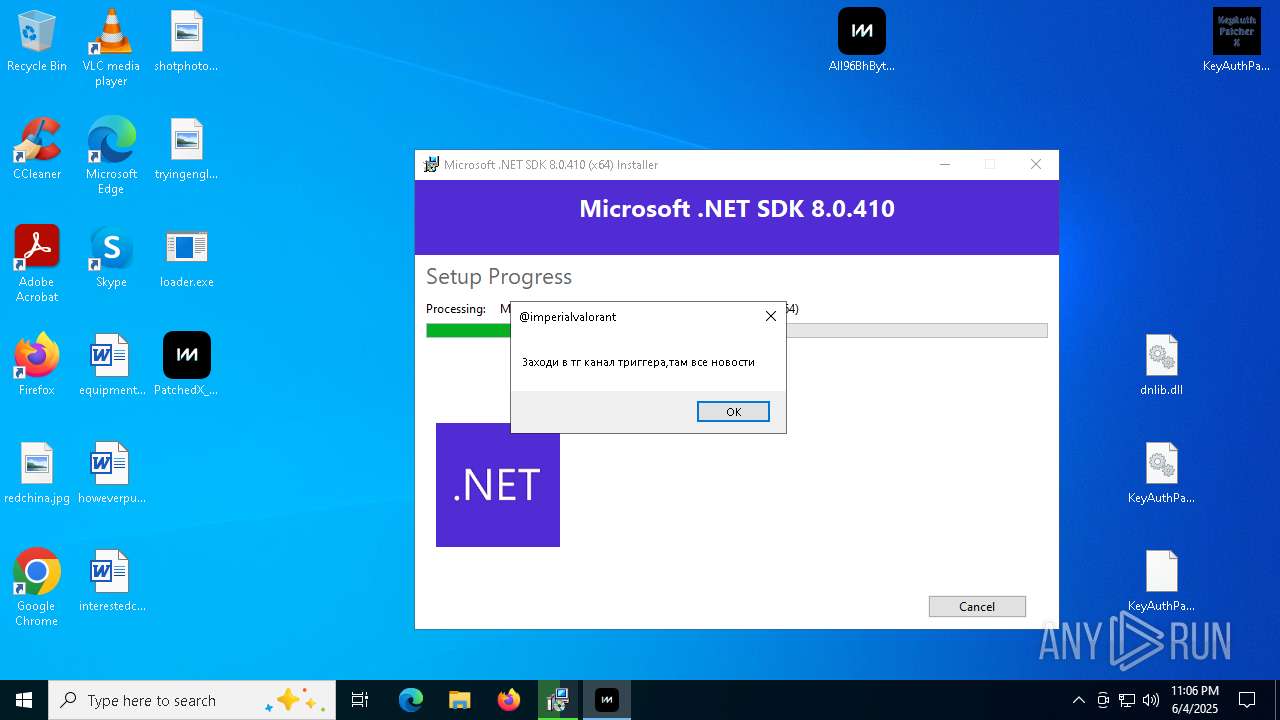The image size is (1280, 720).
Task: Launch Google Chrome desktop shortcut
Action: [37, 588]
